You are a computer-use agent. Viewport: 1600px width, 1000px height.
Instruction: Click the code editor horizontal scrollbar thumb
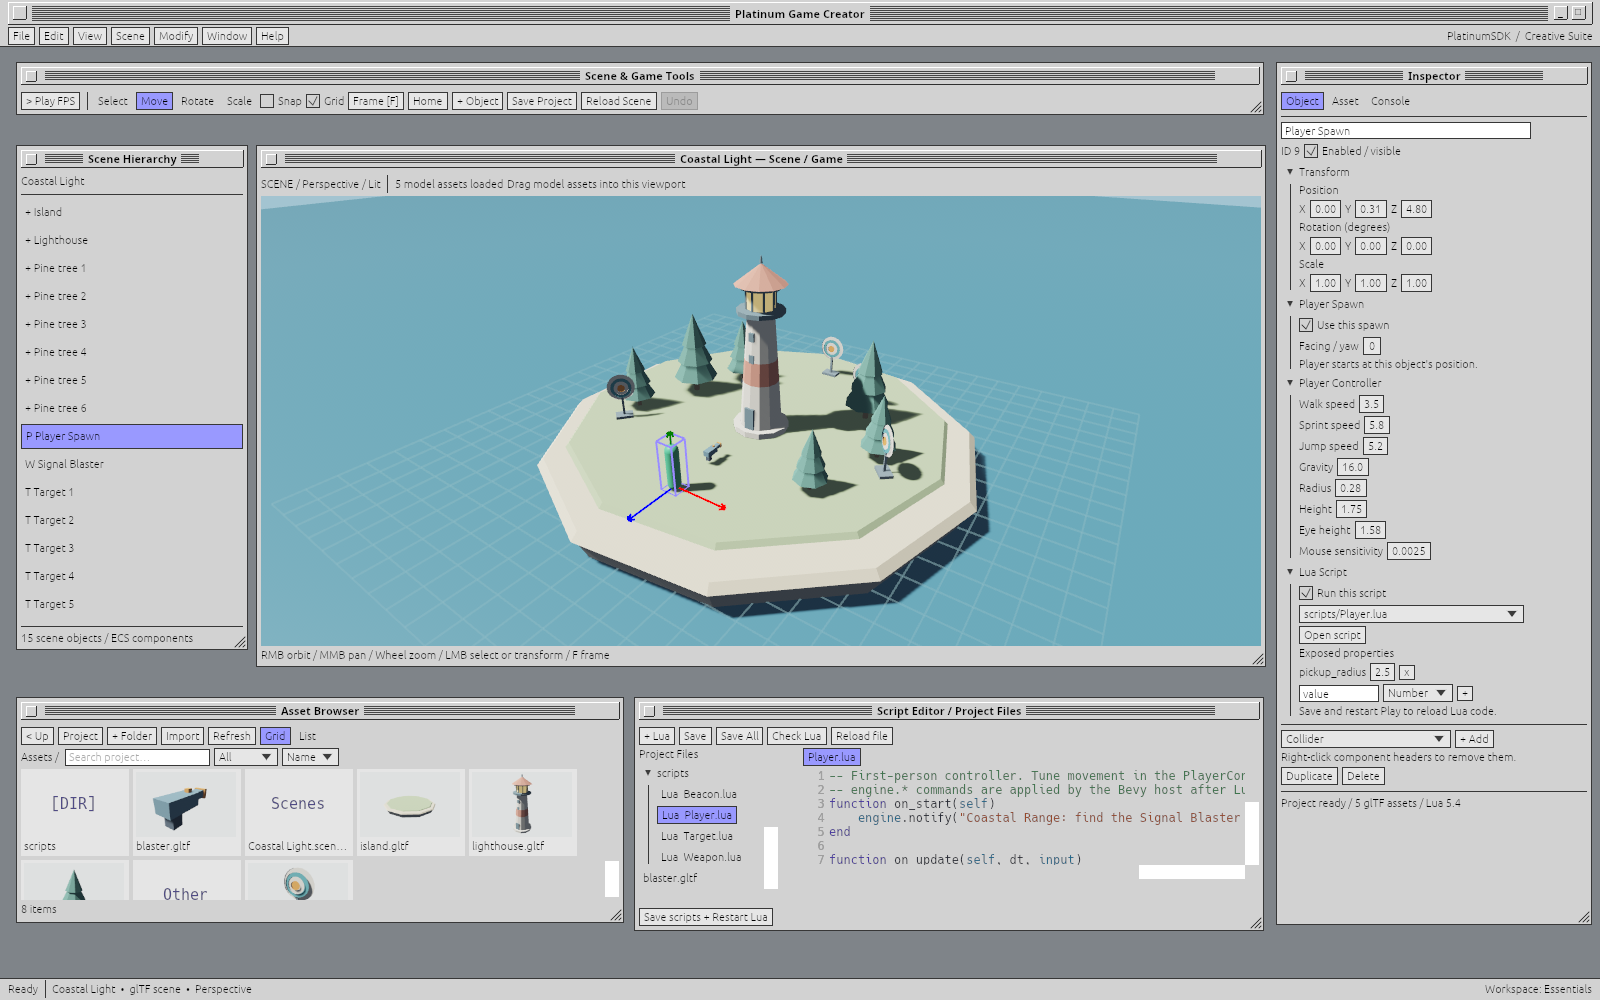[x=1192, y=872]
